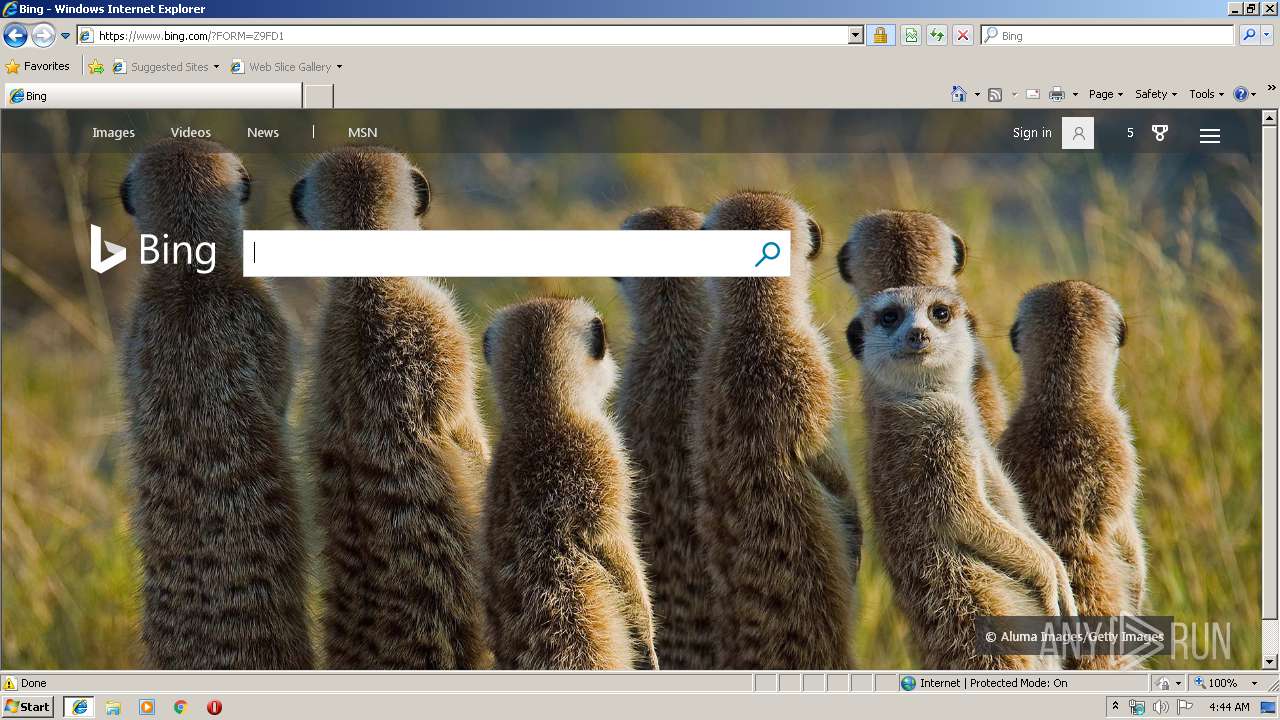Go forward with the Forward arrow button
1280x720 pixels.
(43, 36)
